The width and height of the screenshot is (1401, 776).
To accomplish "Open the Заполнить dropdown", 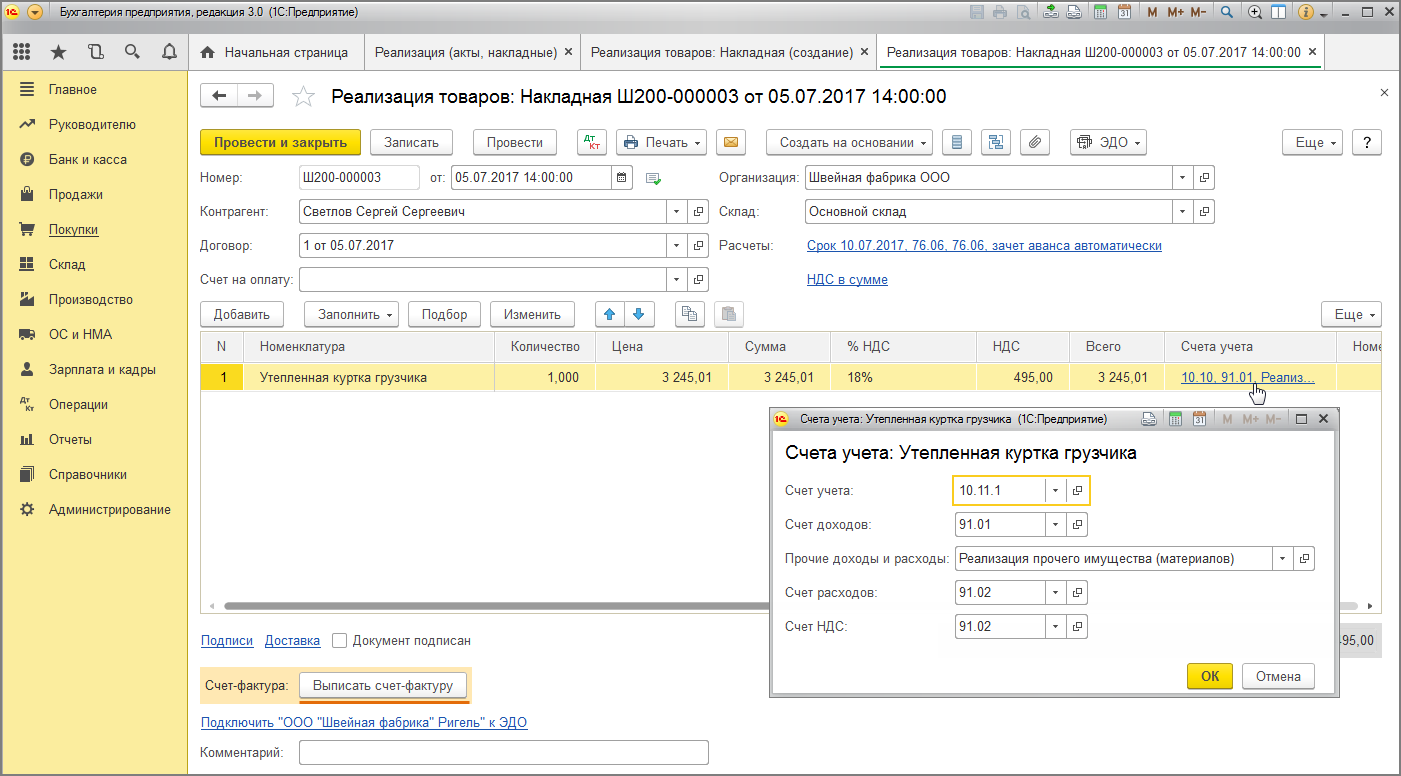I will tap(351, 314).
